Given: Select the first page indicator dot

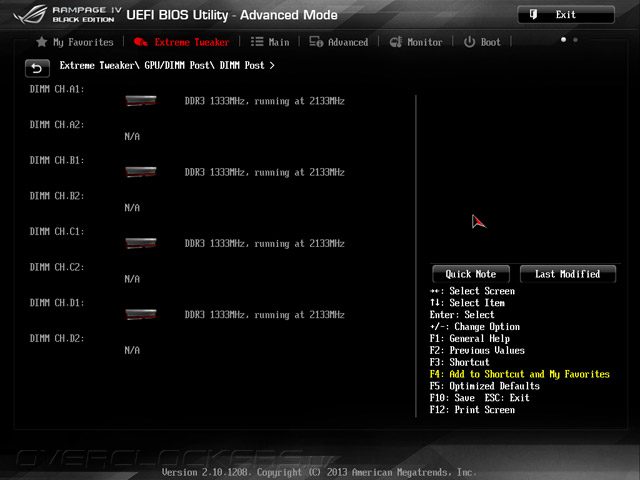Looking at the screenshot, I should [x=563, y=40].
